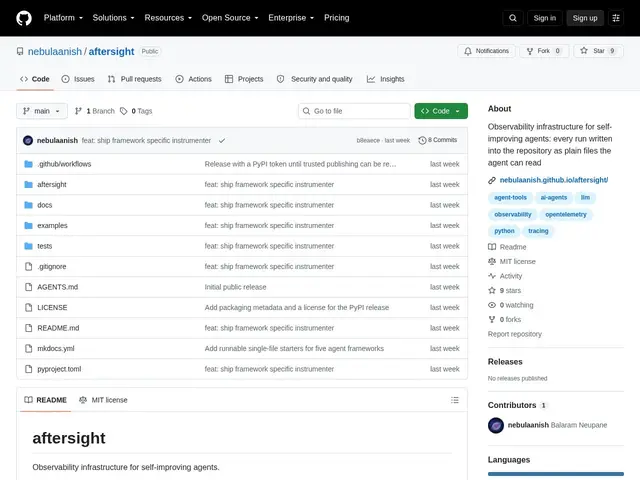The height and width of the screenshot is (480, 640).
Task: Click the pyproject.toml file icon
Action: [x=28, y=369]
